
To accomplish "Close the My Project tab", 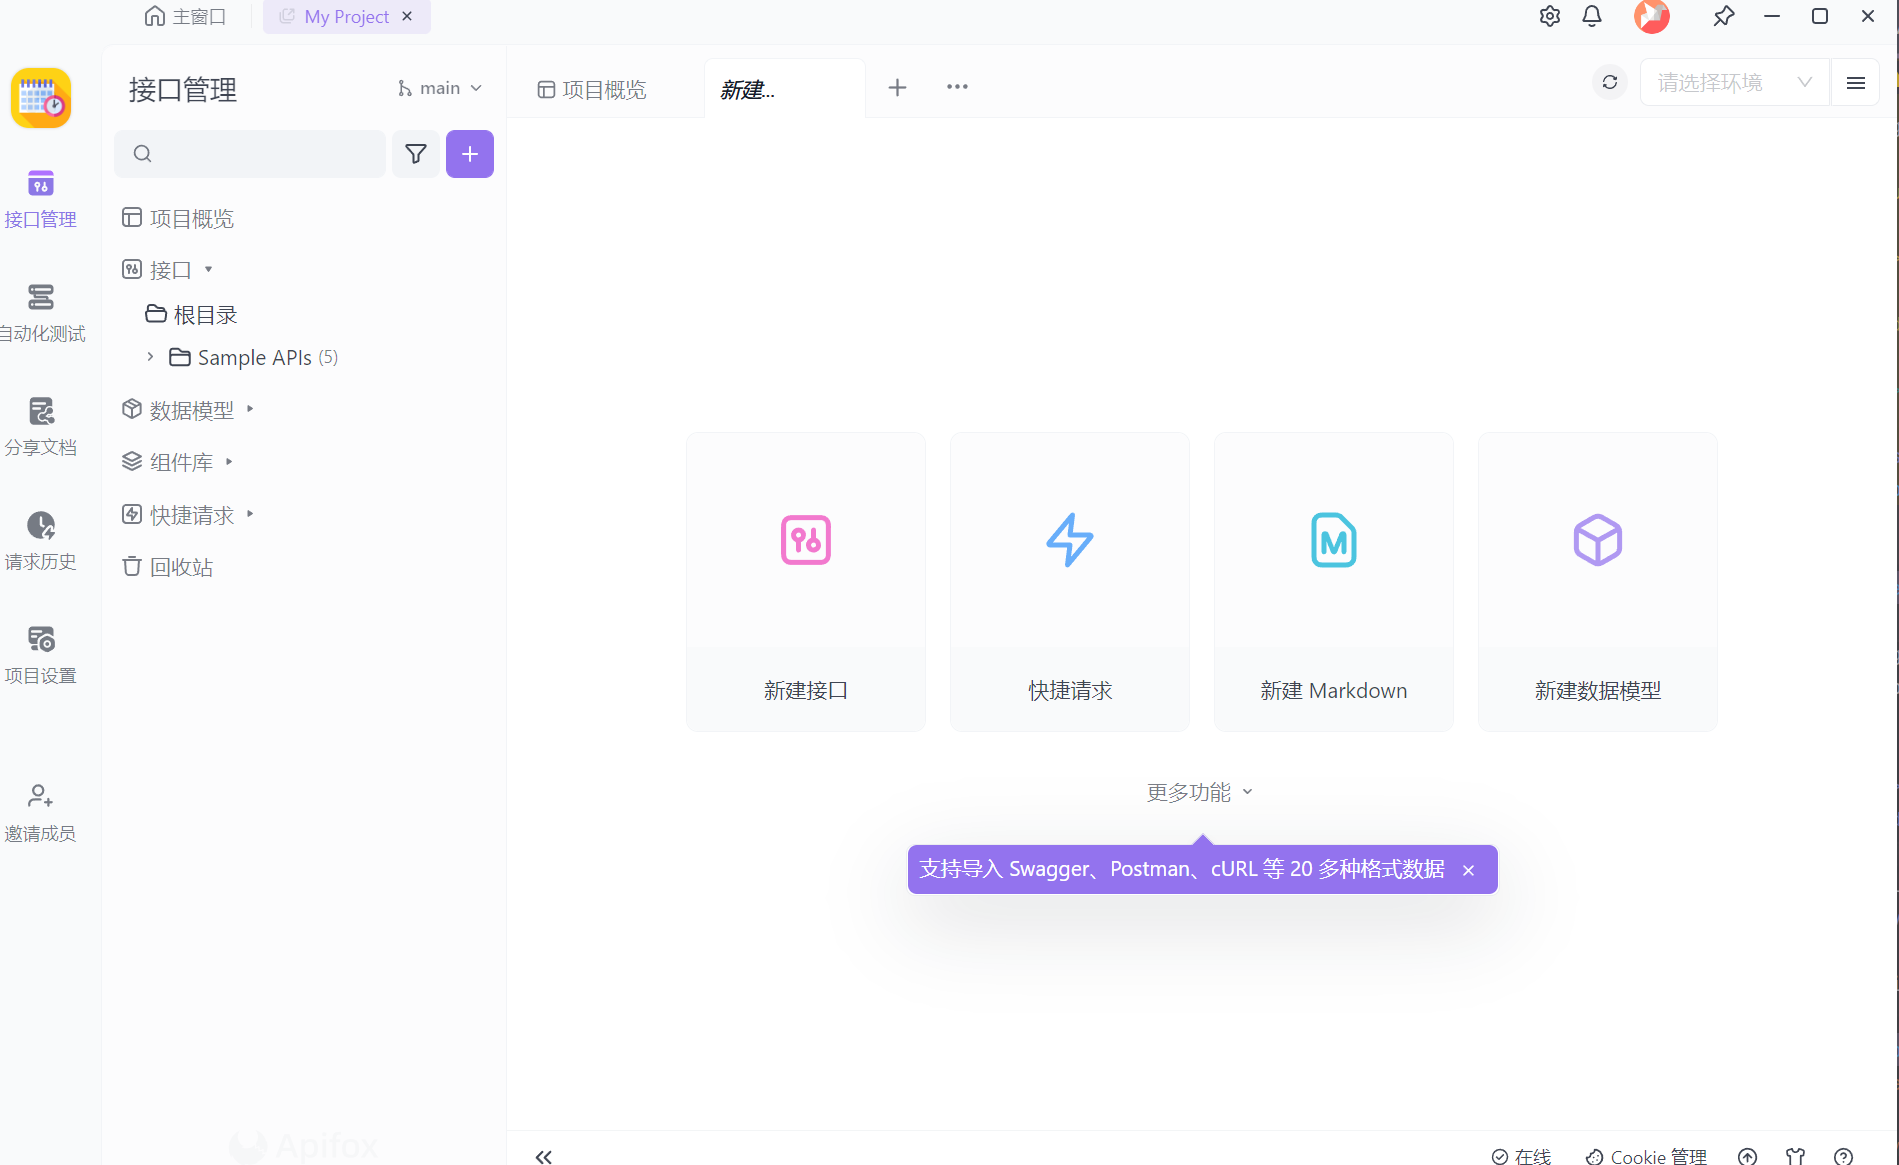I will pyautogui.click(x=407, y=16).
